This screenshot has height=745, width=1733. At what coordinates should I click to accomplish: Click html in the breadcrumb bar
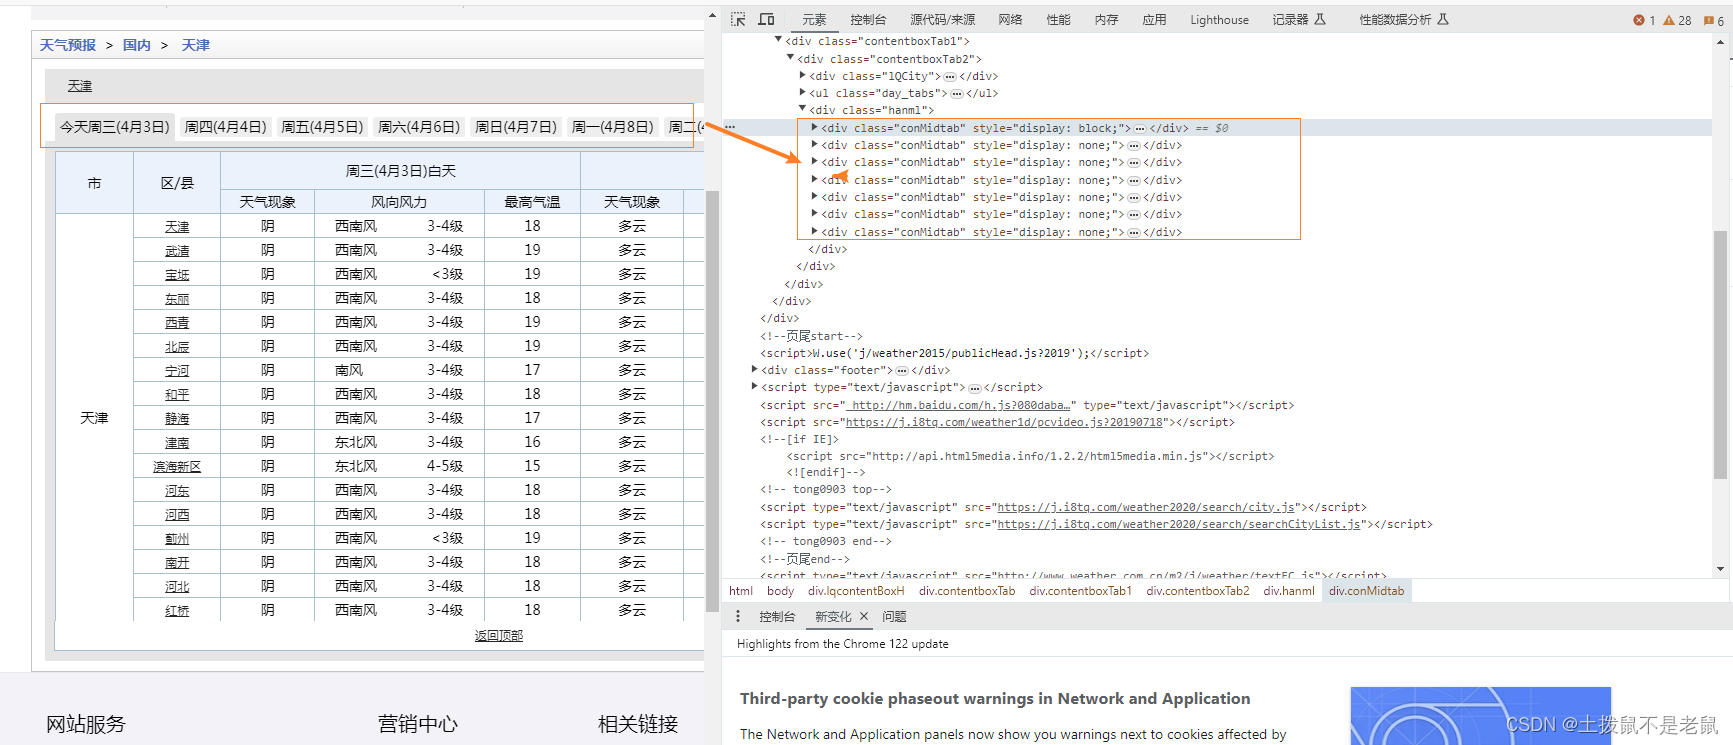741,591
